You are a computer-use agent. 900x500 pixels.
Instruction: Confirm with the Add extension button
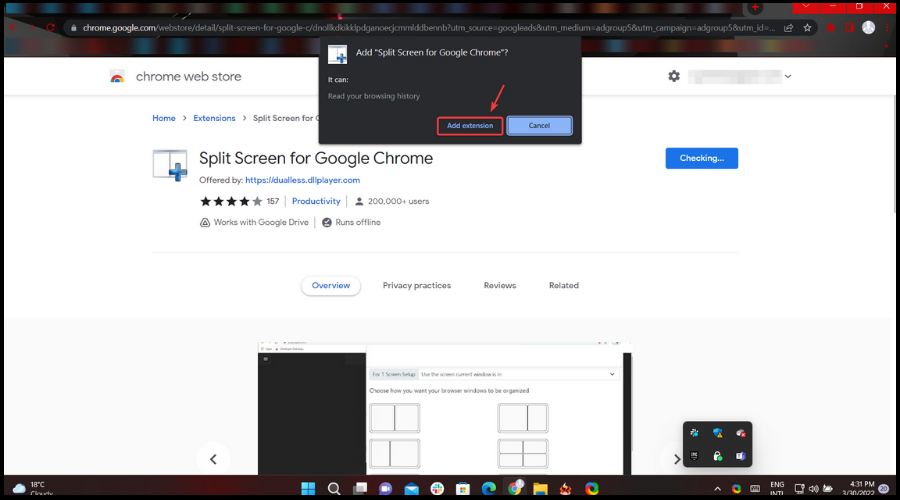point(470,126)
